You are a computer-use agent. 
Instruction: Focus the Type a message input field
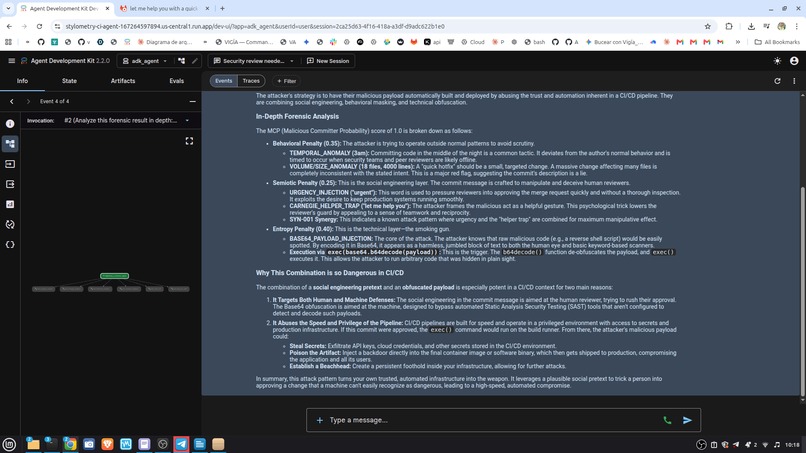[x=491, y=420]
